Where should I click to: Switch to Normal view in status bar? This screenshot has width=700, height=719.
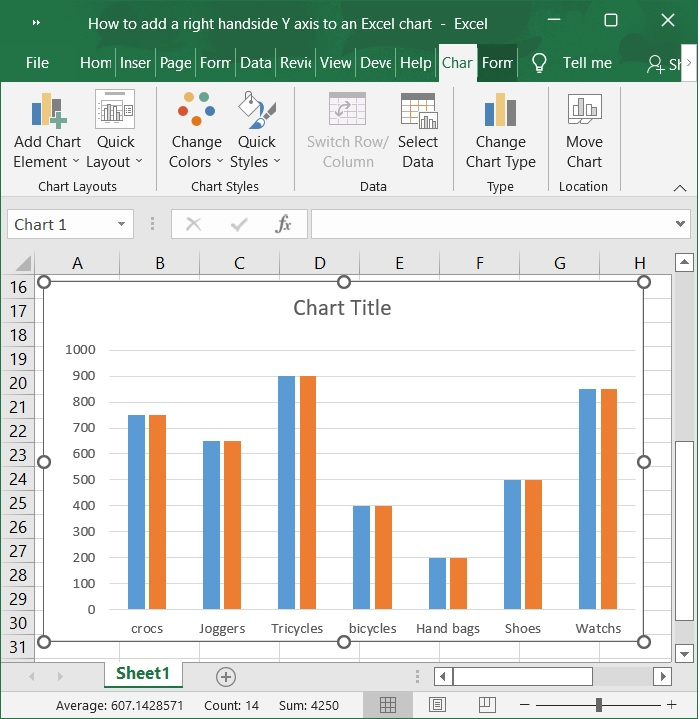(388, 705)
